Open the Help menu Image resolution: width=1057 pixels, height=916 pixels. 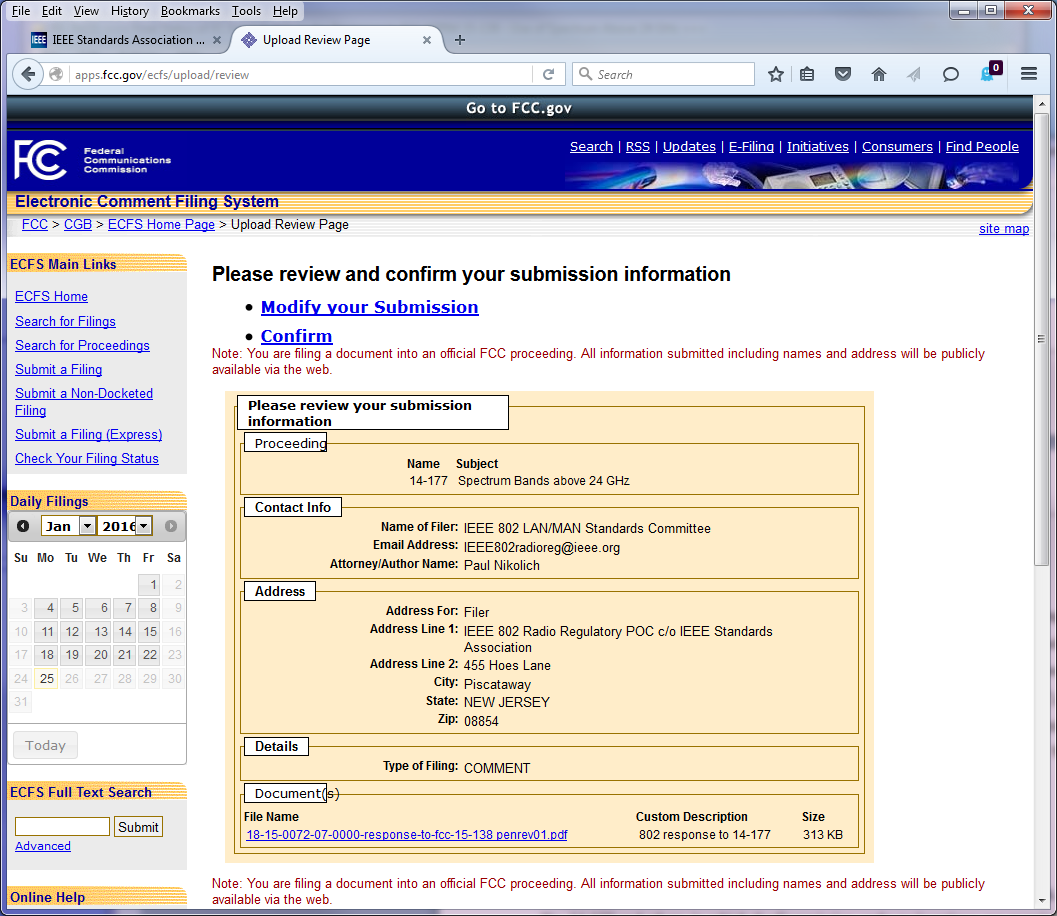pyautogui.click(x=285, y=11)
